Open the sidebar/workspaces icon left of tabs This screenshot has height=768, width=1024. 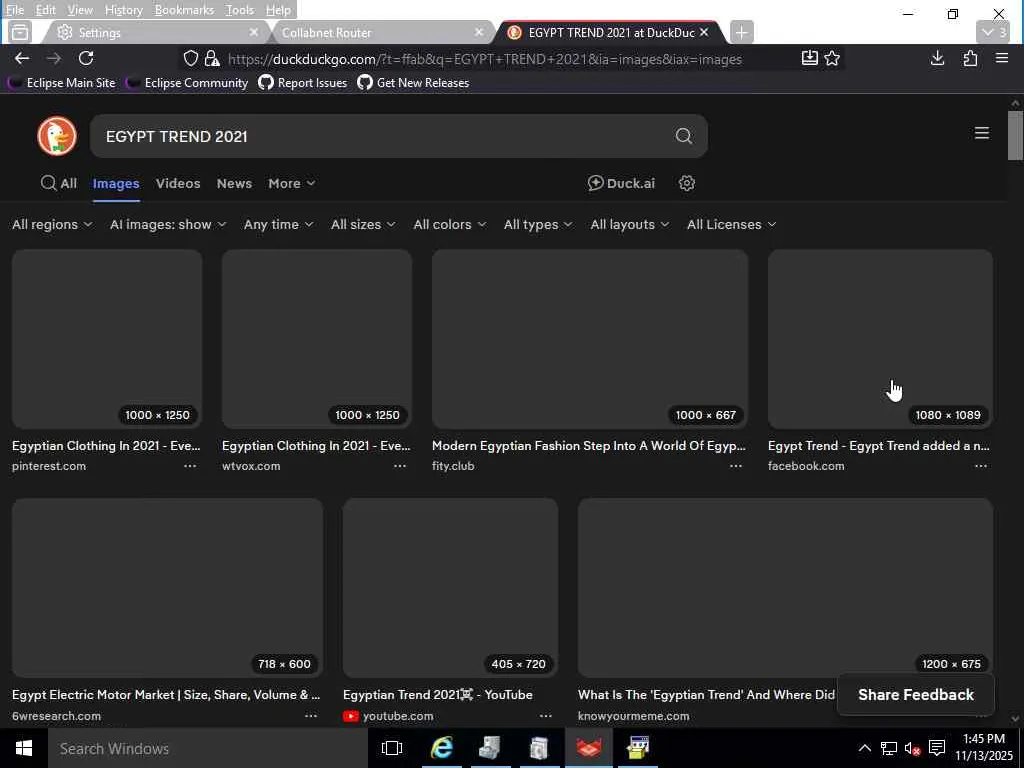(20, 32)
